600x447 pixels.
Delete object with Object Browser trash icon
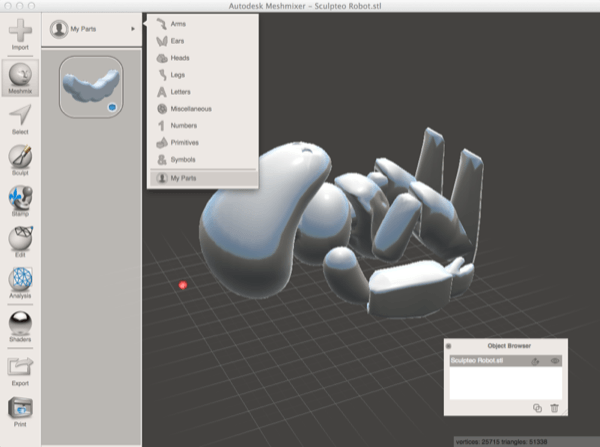[554, 408]
